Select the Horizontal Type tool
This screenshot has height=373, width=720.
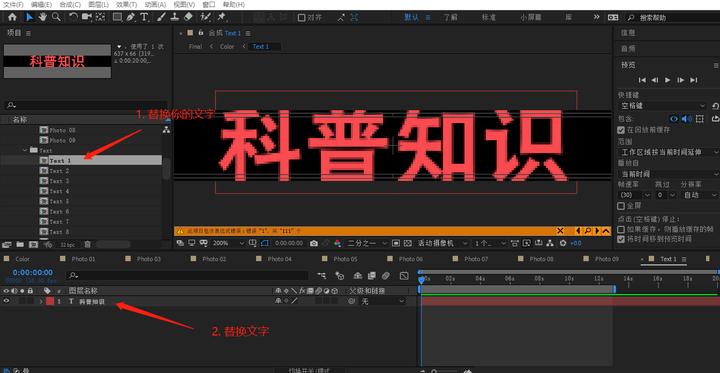click(144, 17)
